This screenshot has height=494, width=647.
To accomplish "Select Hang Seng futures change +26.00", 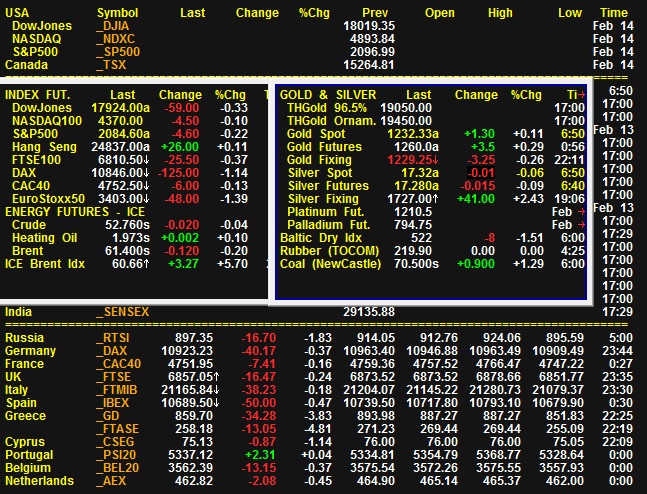I will pos(180,147).
